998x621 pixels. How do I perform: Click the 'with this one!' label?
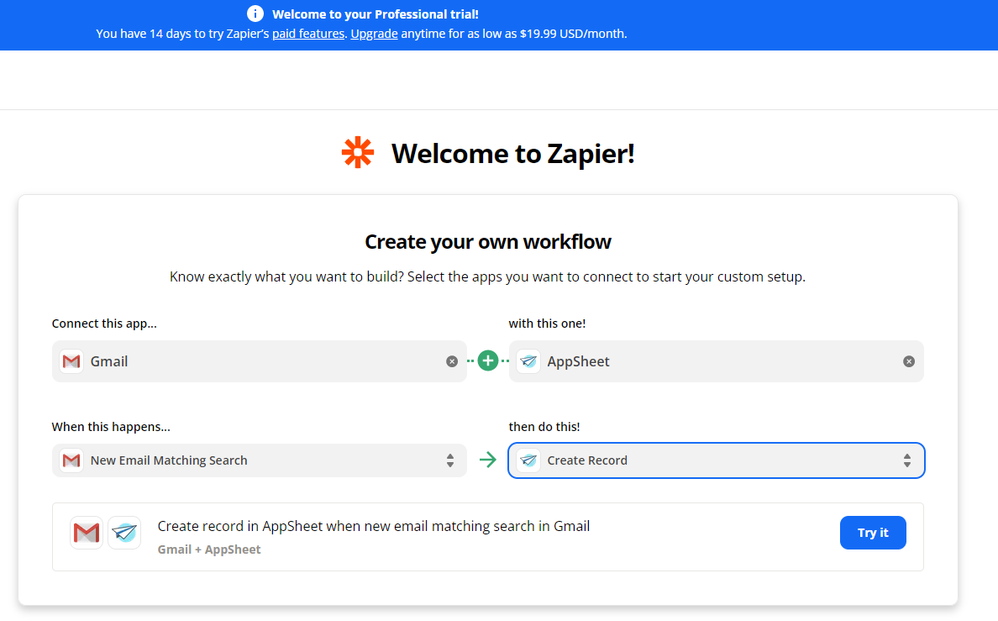click(547, 323)
